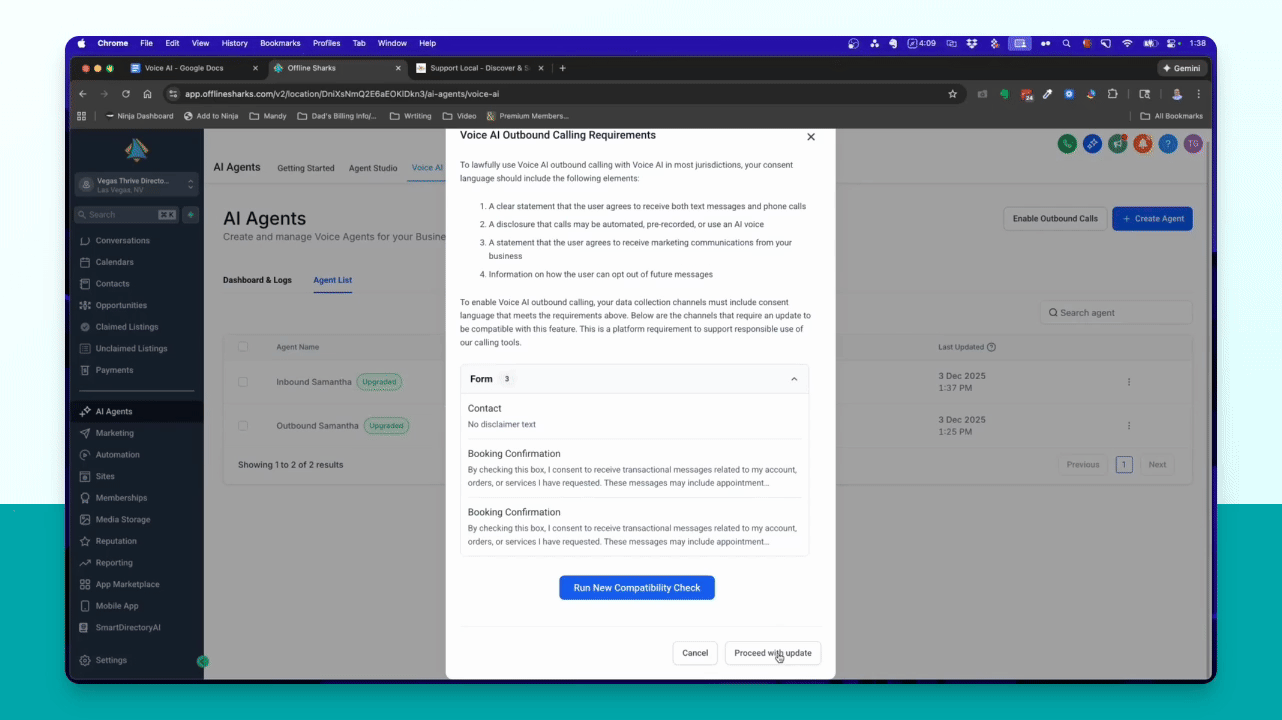Click the blue help question icon
Image resolution: width=1282 pixels, height=720 pixels.
tap(1167, 144)
